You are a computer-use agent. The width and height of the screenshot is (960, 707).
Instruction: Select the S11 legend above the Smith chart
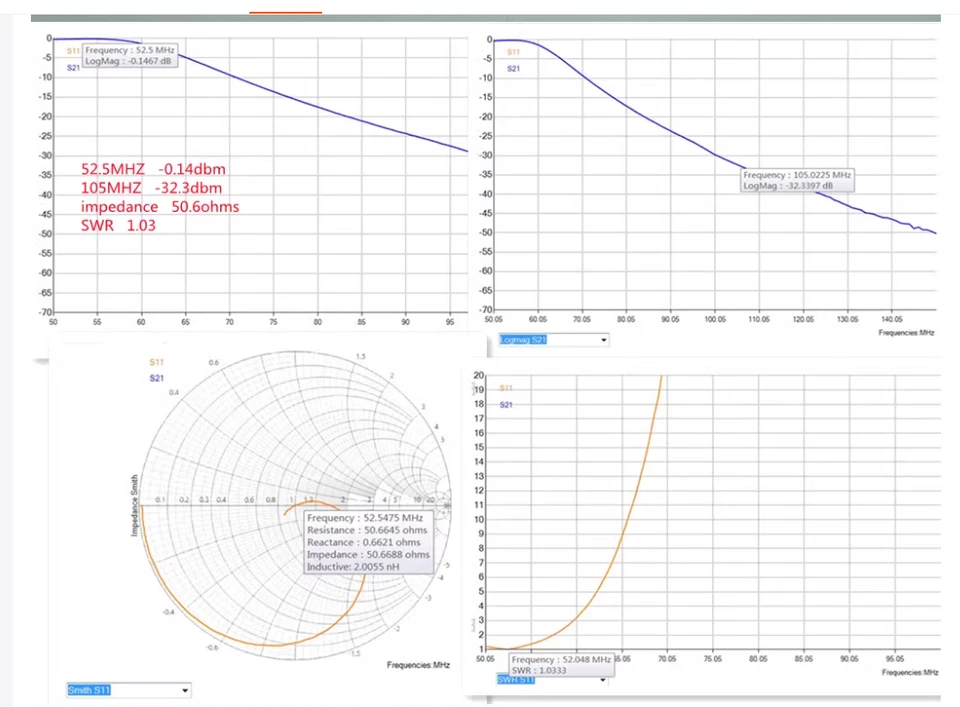point(156,362)
